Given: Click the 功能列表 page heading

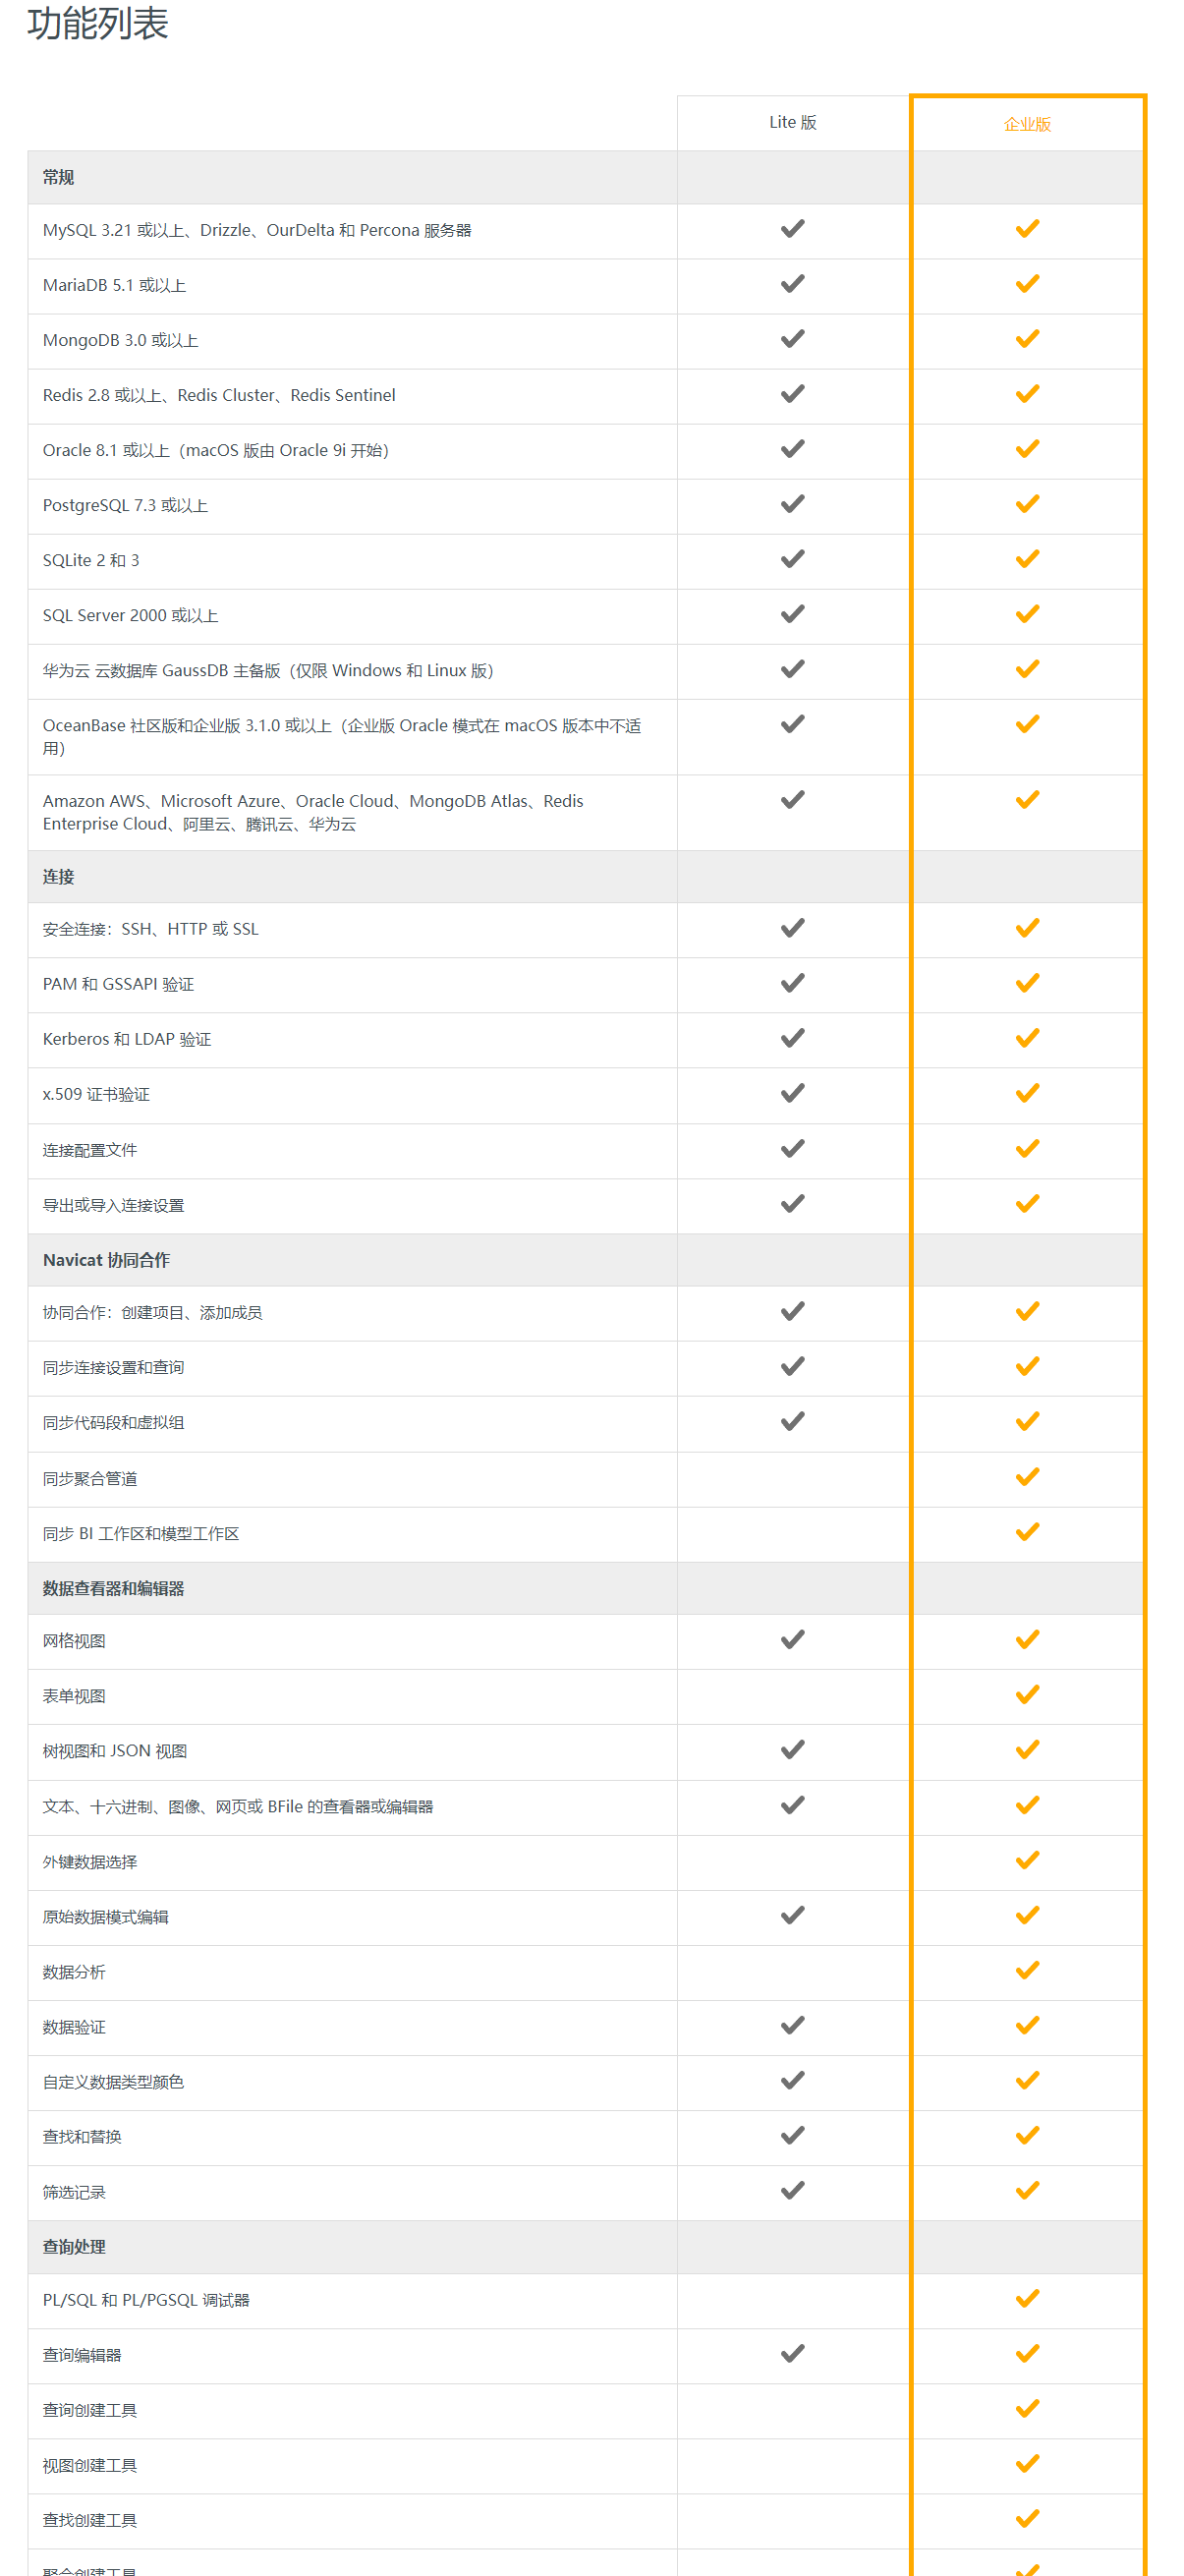Looking at the screenshot, I should tap(98, 24).
